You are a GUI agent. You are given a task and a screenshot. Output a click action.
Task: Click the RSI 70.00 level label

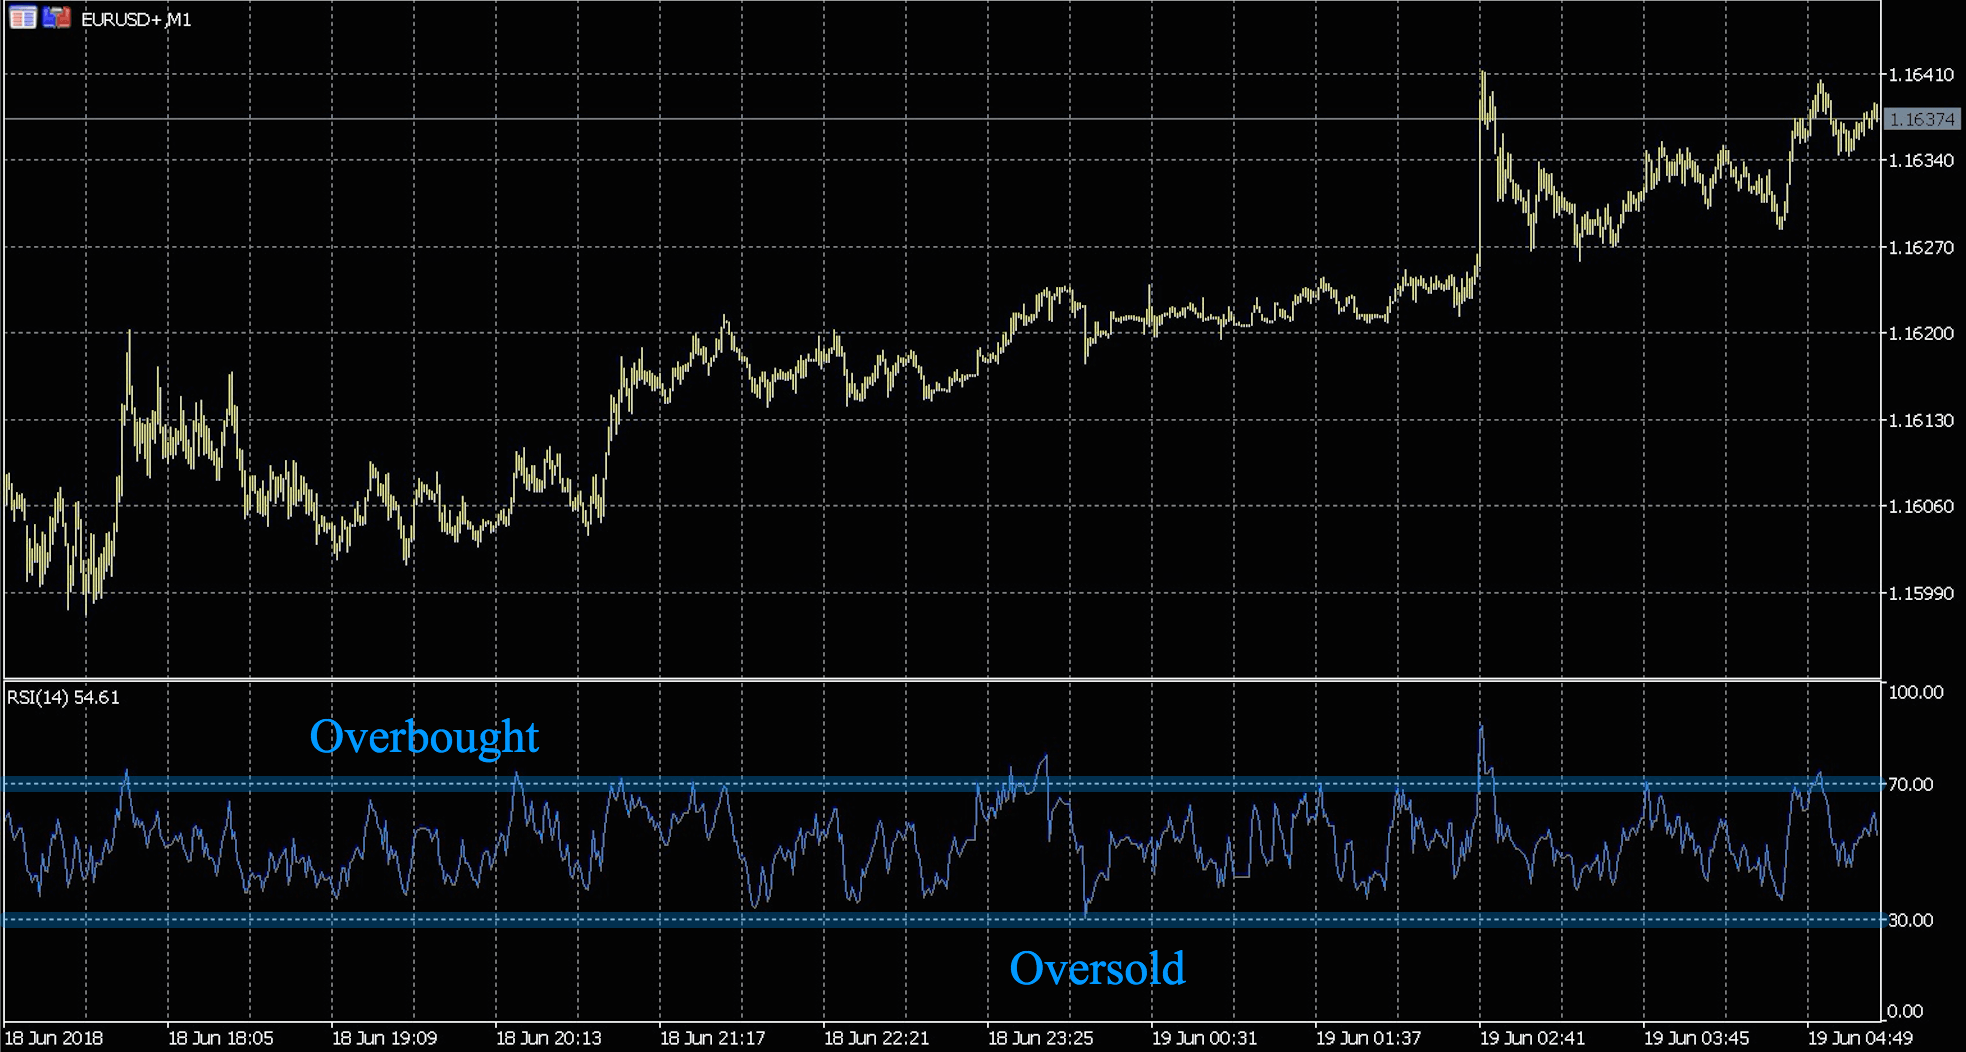point(1911,785)
